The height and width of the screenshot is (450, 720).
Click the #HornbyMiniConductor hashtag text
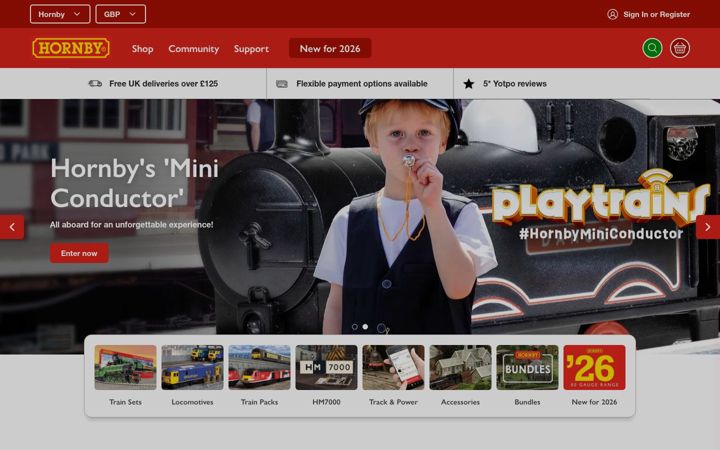(601, 234)
